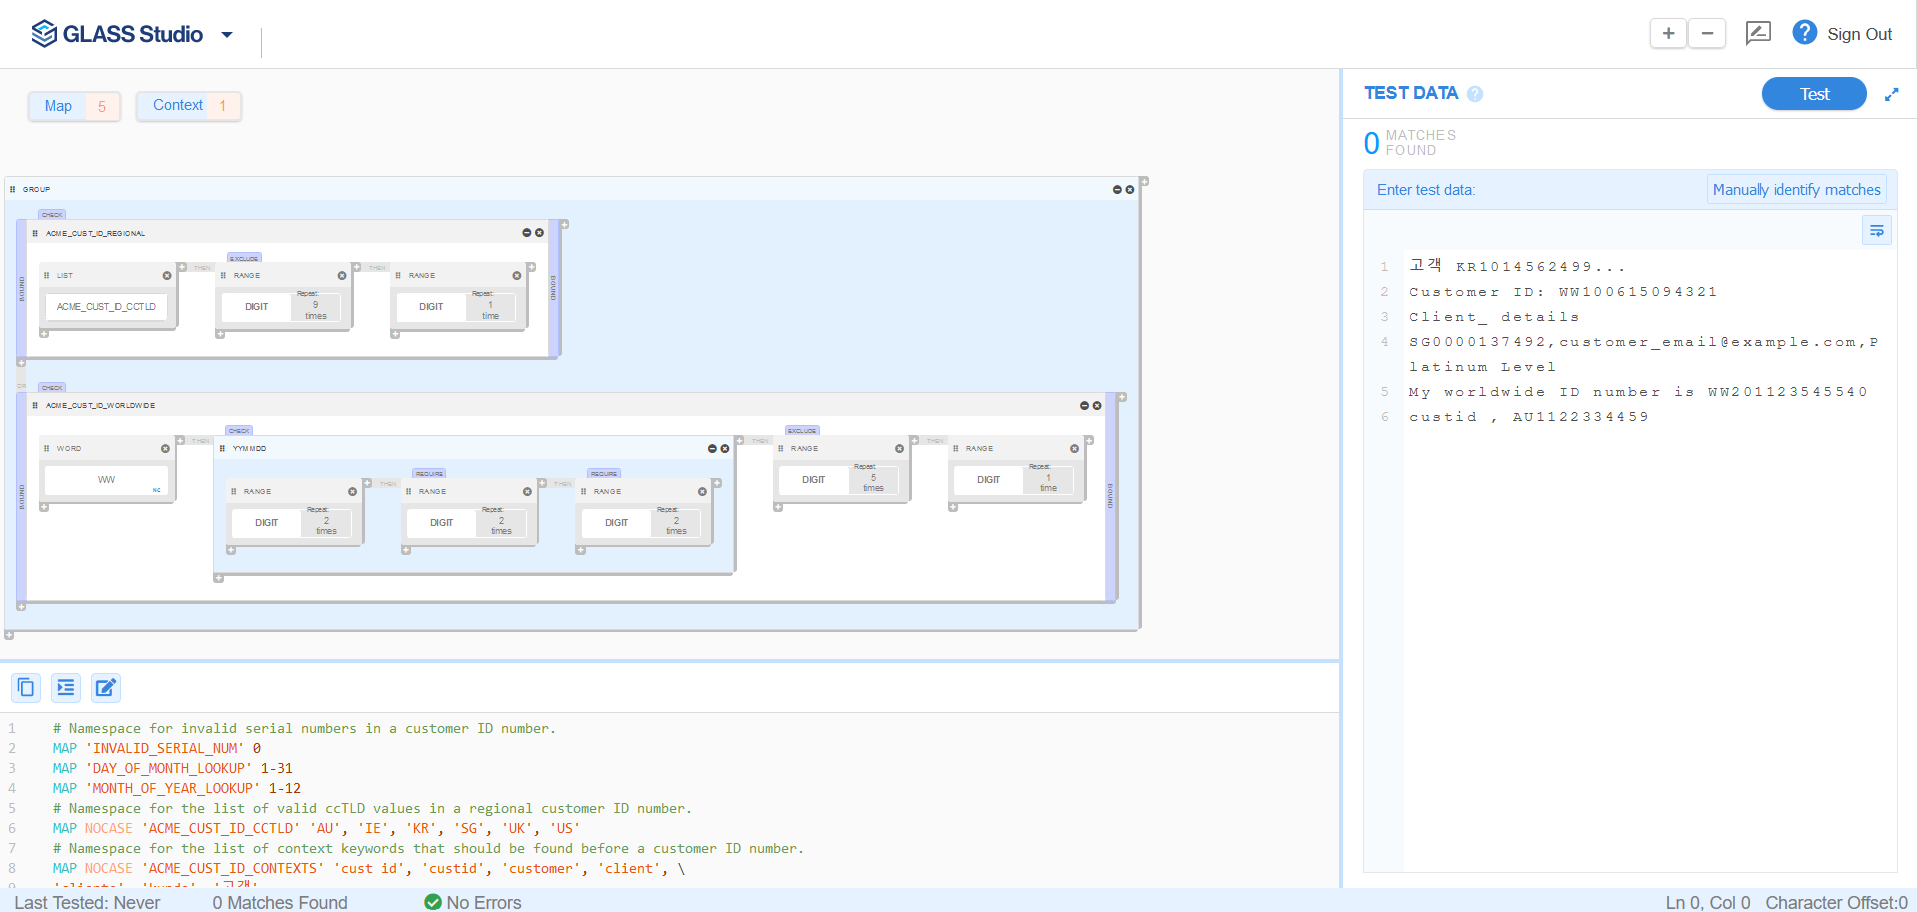The height and width of the screenshot is (912, 1917).
Task: Click the left BOUND bar of WORLDWIDE
Action: pyautogui.click(x=21, y=497)
